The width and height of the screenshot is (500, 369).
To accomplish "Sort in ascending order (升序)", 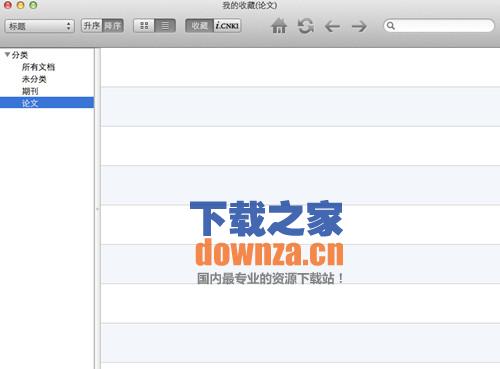I will tap(92, 26).
